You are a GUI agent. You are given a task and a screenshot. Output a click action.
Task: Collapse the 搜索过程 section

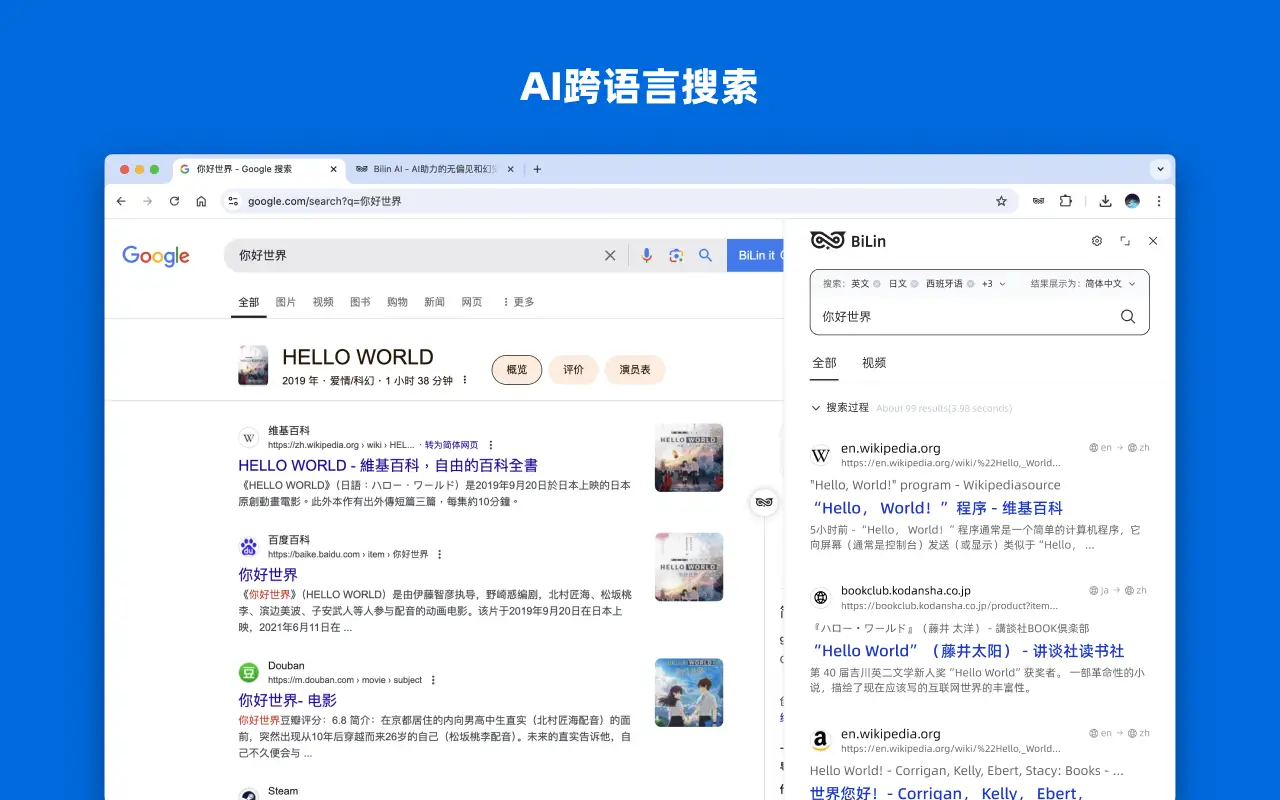click(x=817, y=407)
